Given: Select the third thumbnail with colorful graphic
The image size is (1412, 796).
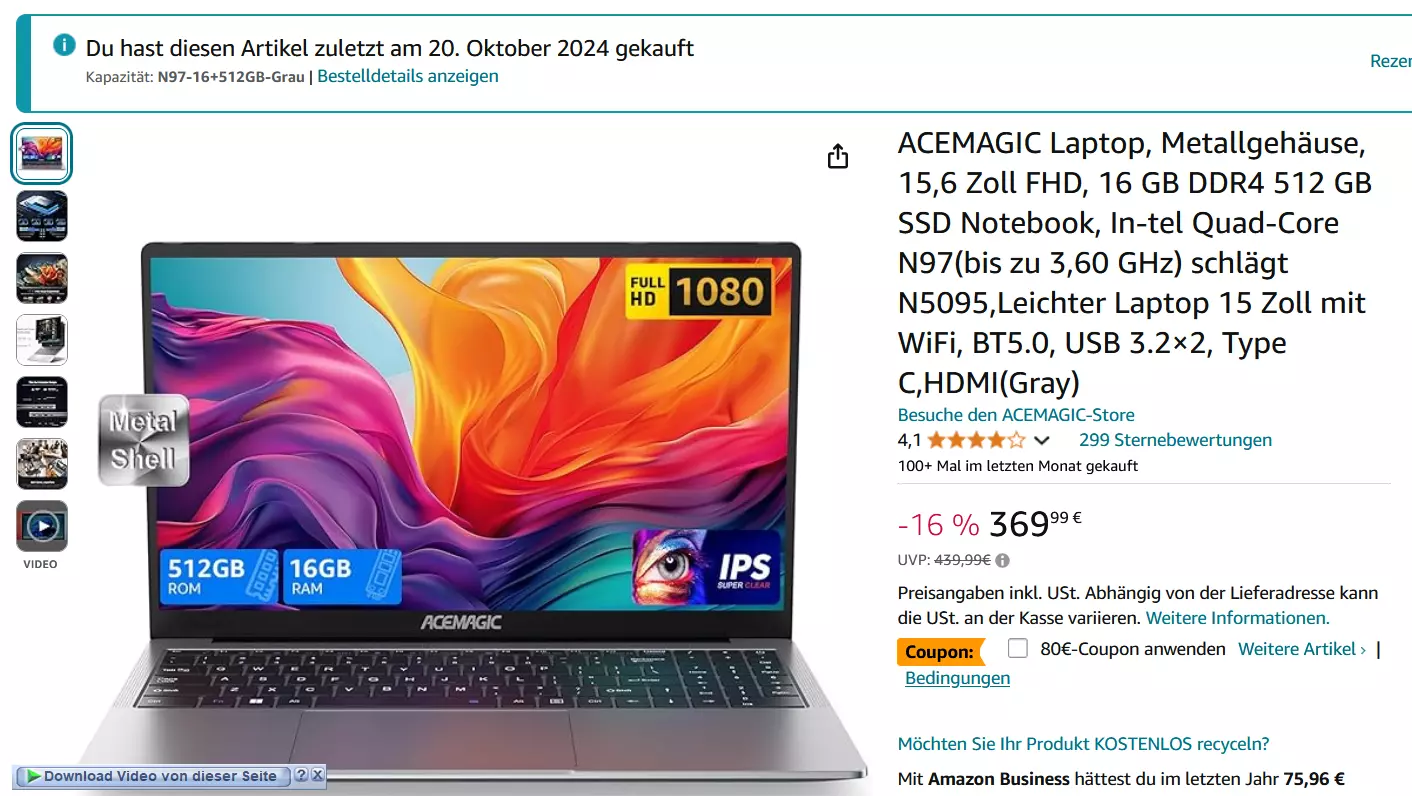Looking at the screenshot, I should [42, 278].
